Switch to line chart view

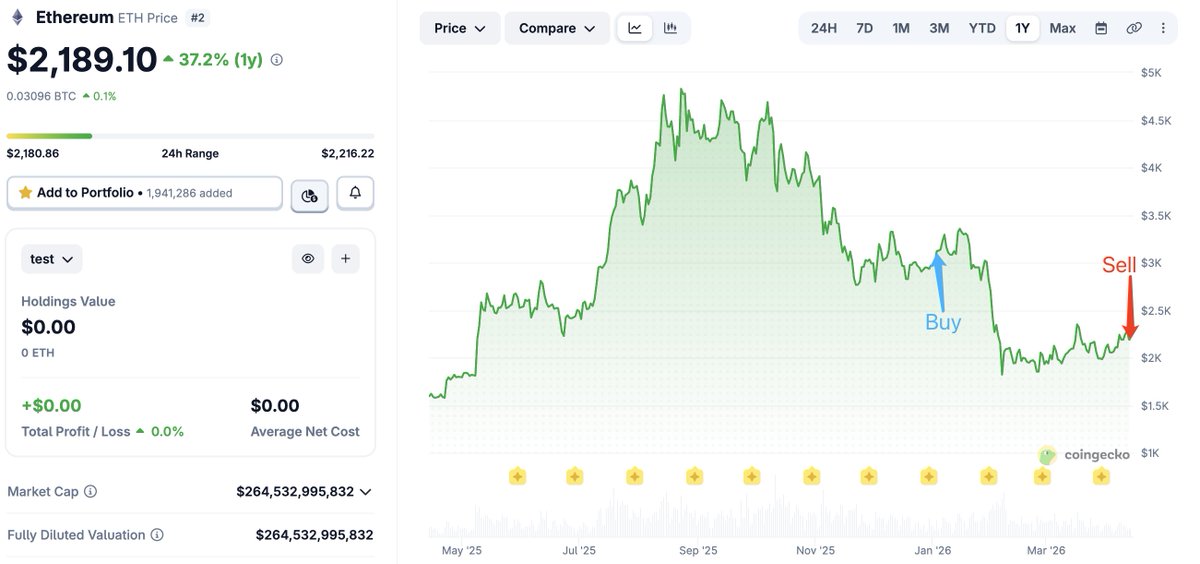tap(635, 28)
